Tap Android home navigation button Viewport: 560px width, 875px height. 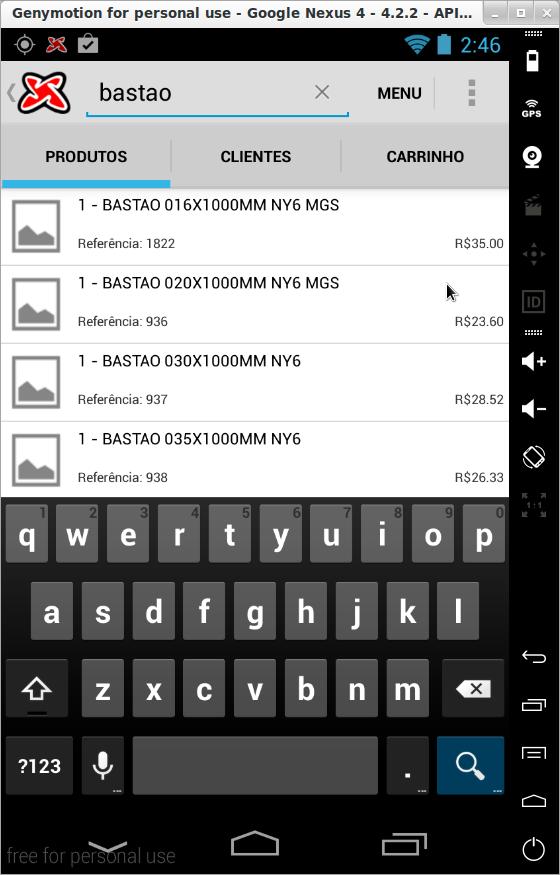point(255,844)
